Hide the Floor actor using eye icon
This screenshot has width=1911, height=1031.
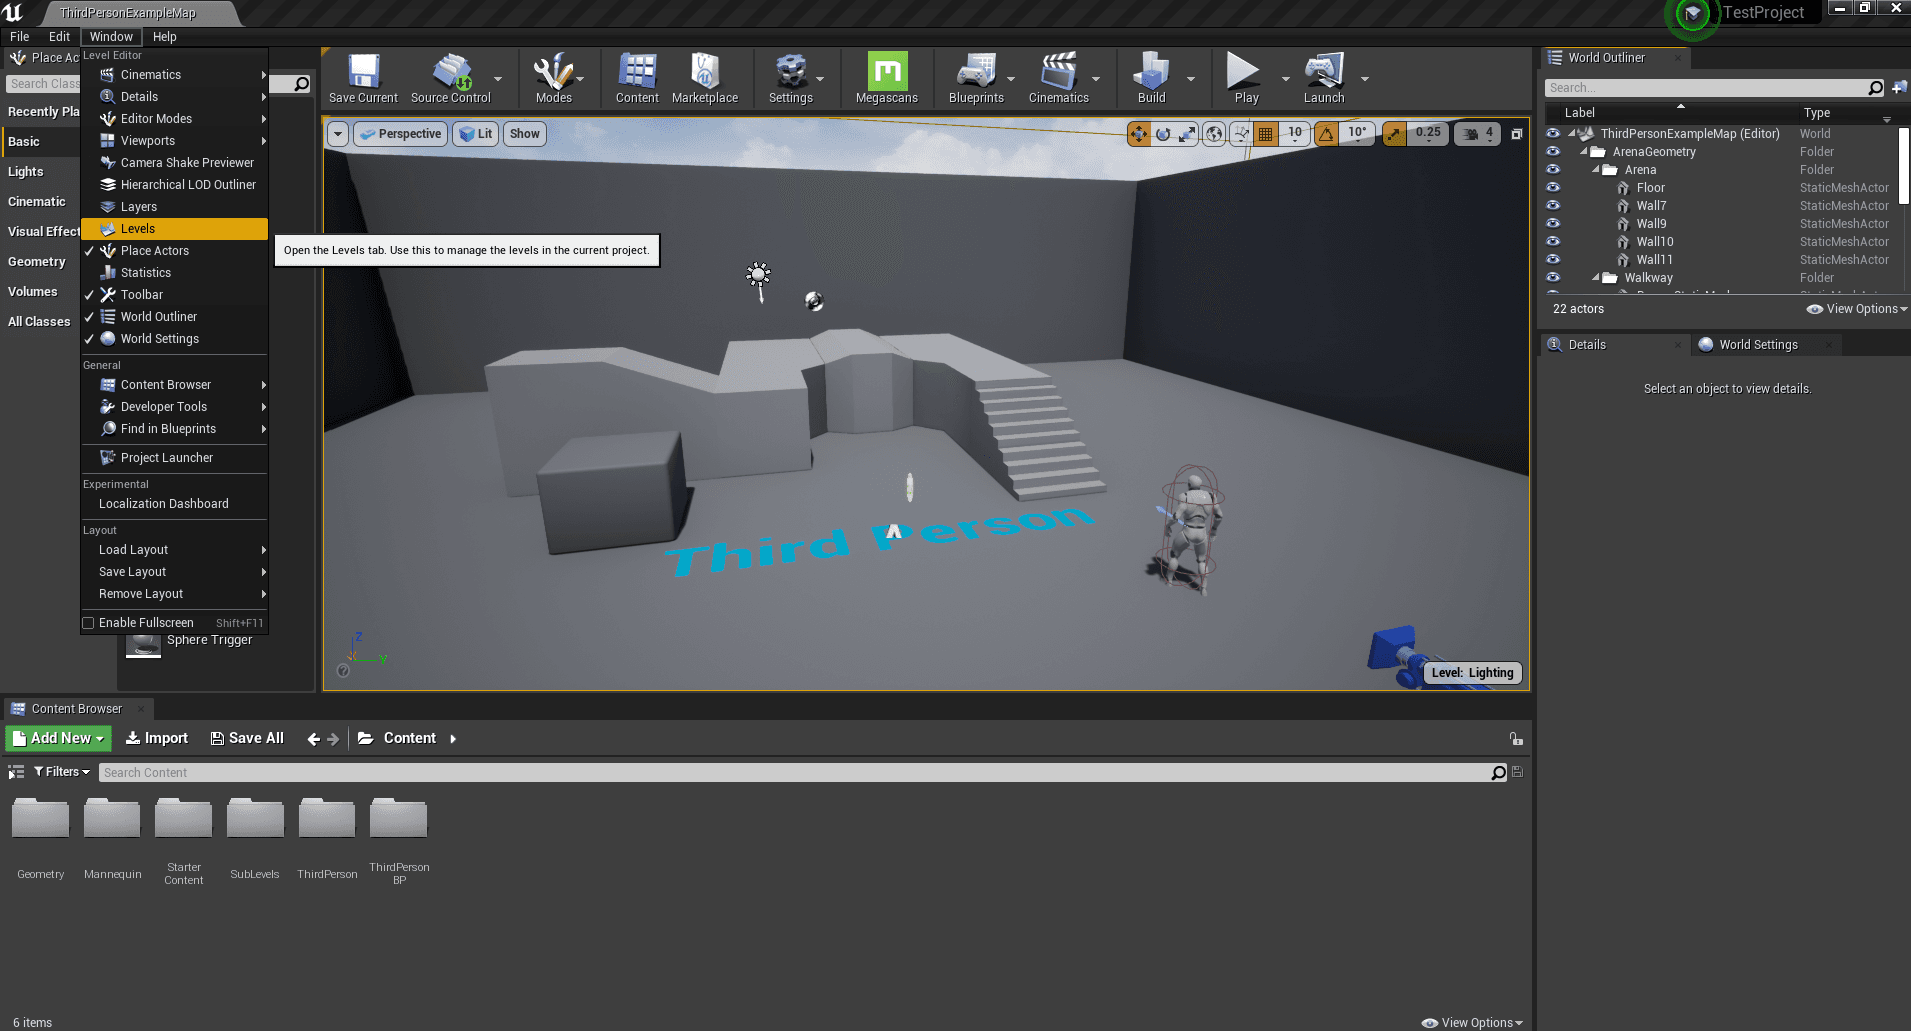tap(1553, 188)
